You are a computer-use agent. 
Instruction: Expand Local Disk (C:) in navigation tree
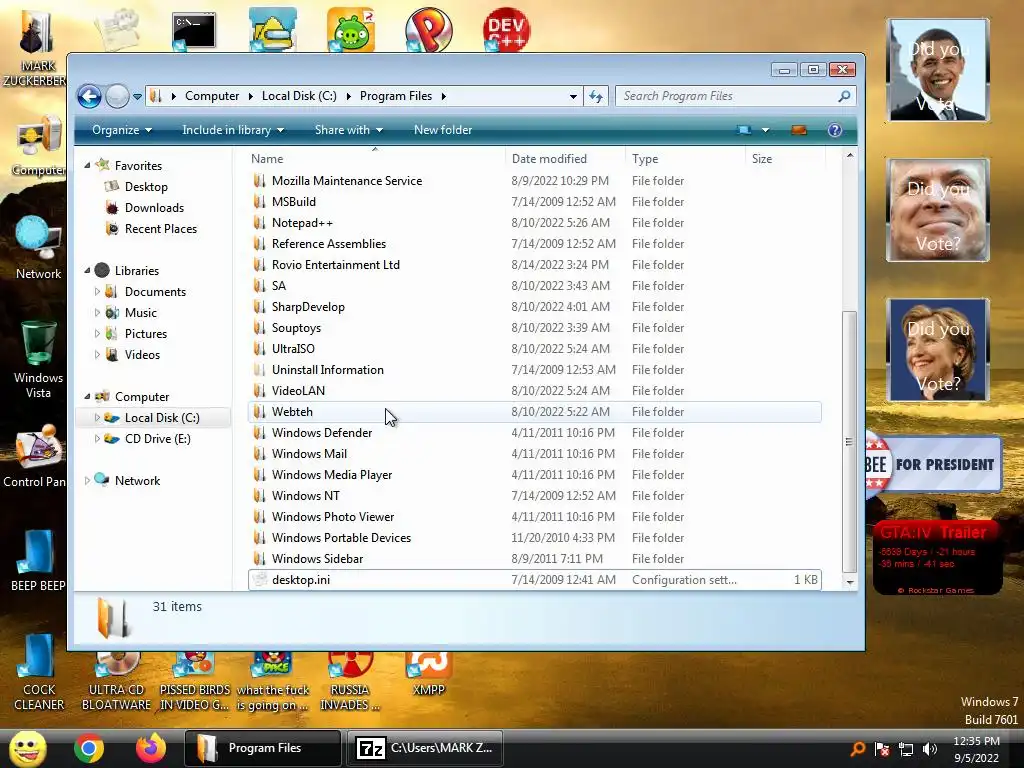[x=97, y=417]
